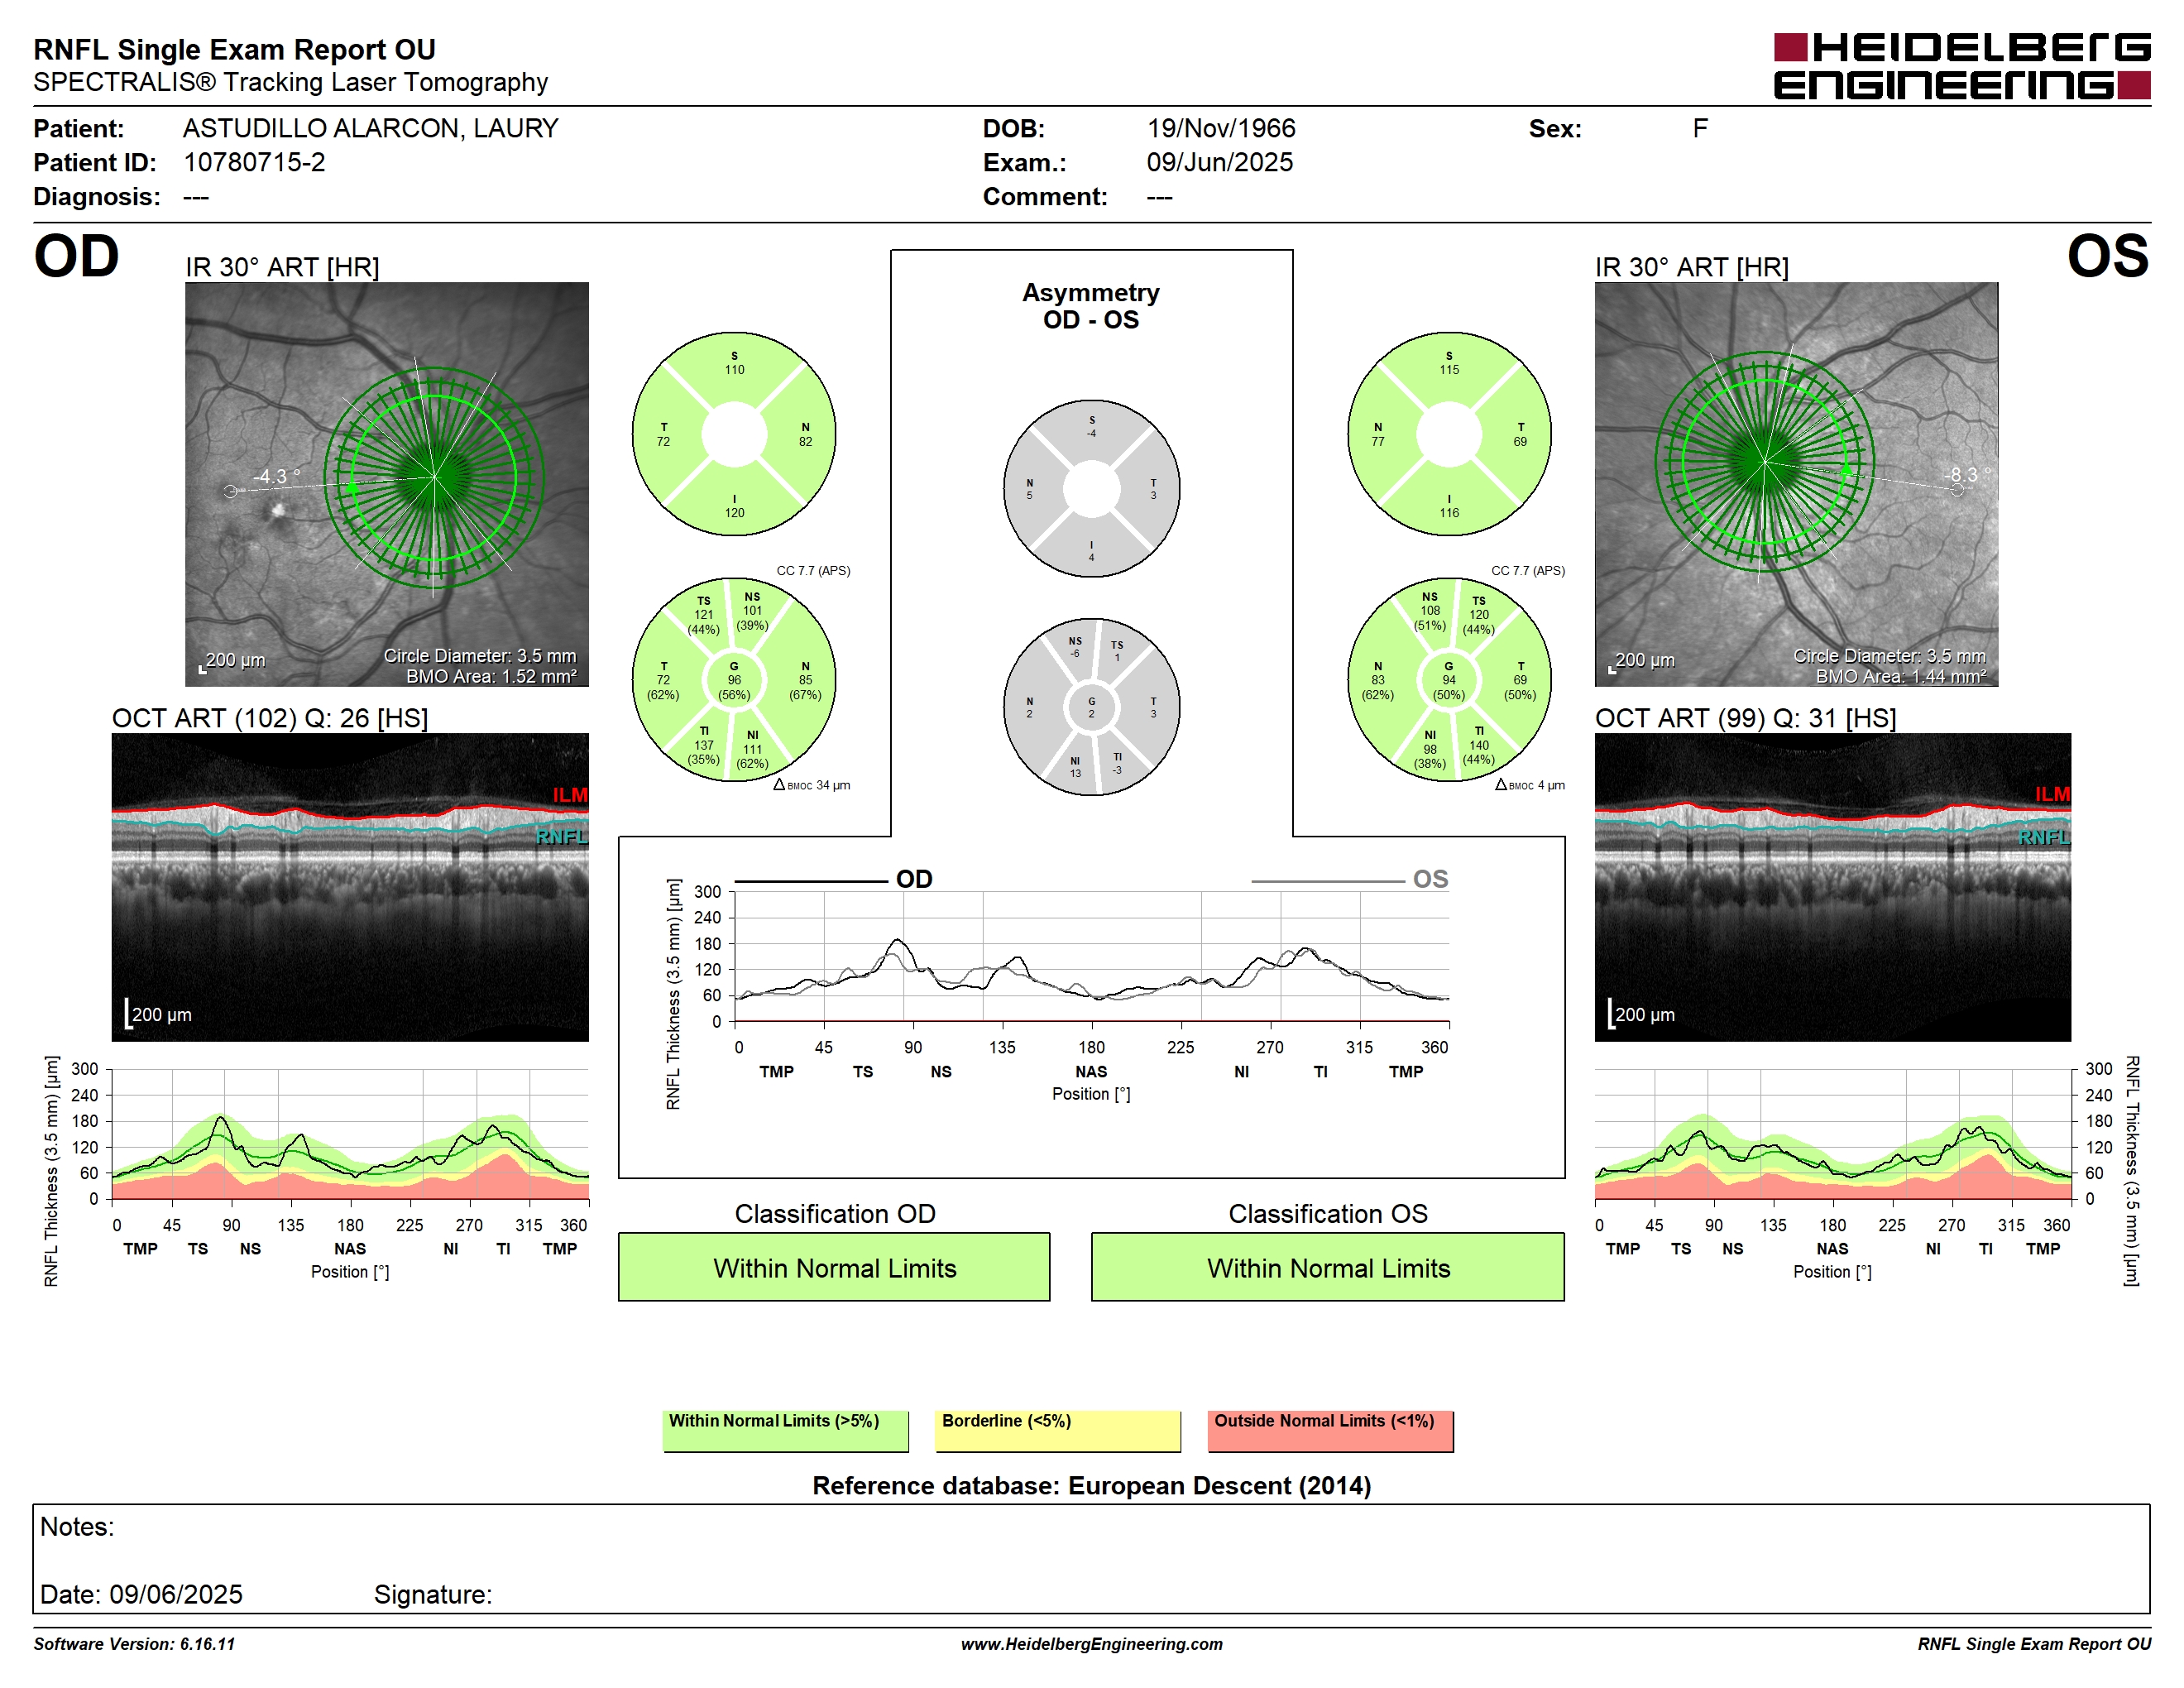Viewport: 2184px width, 1688px height.
Task: Click the OD ΔBMOC 34 µm label
Action: 812,785
